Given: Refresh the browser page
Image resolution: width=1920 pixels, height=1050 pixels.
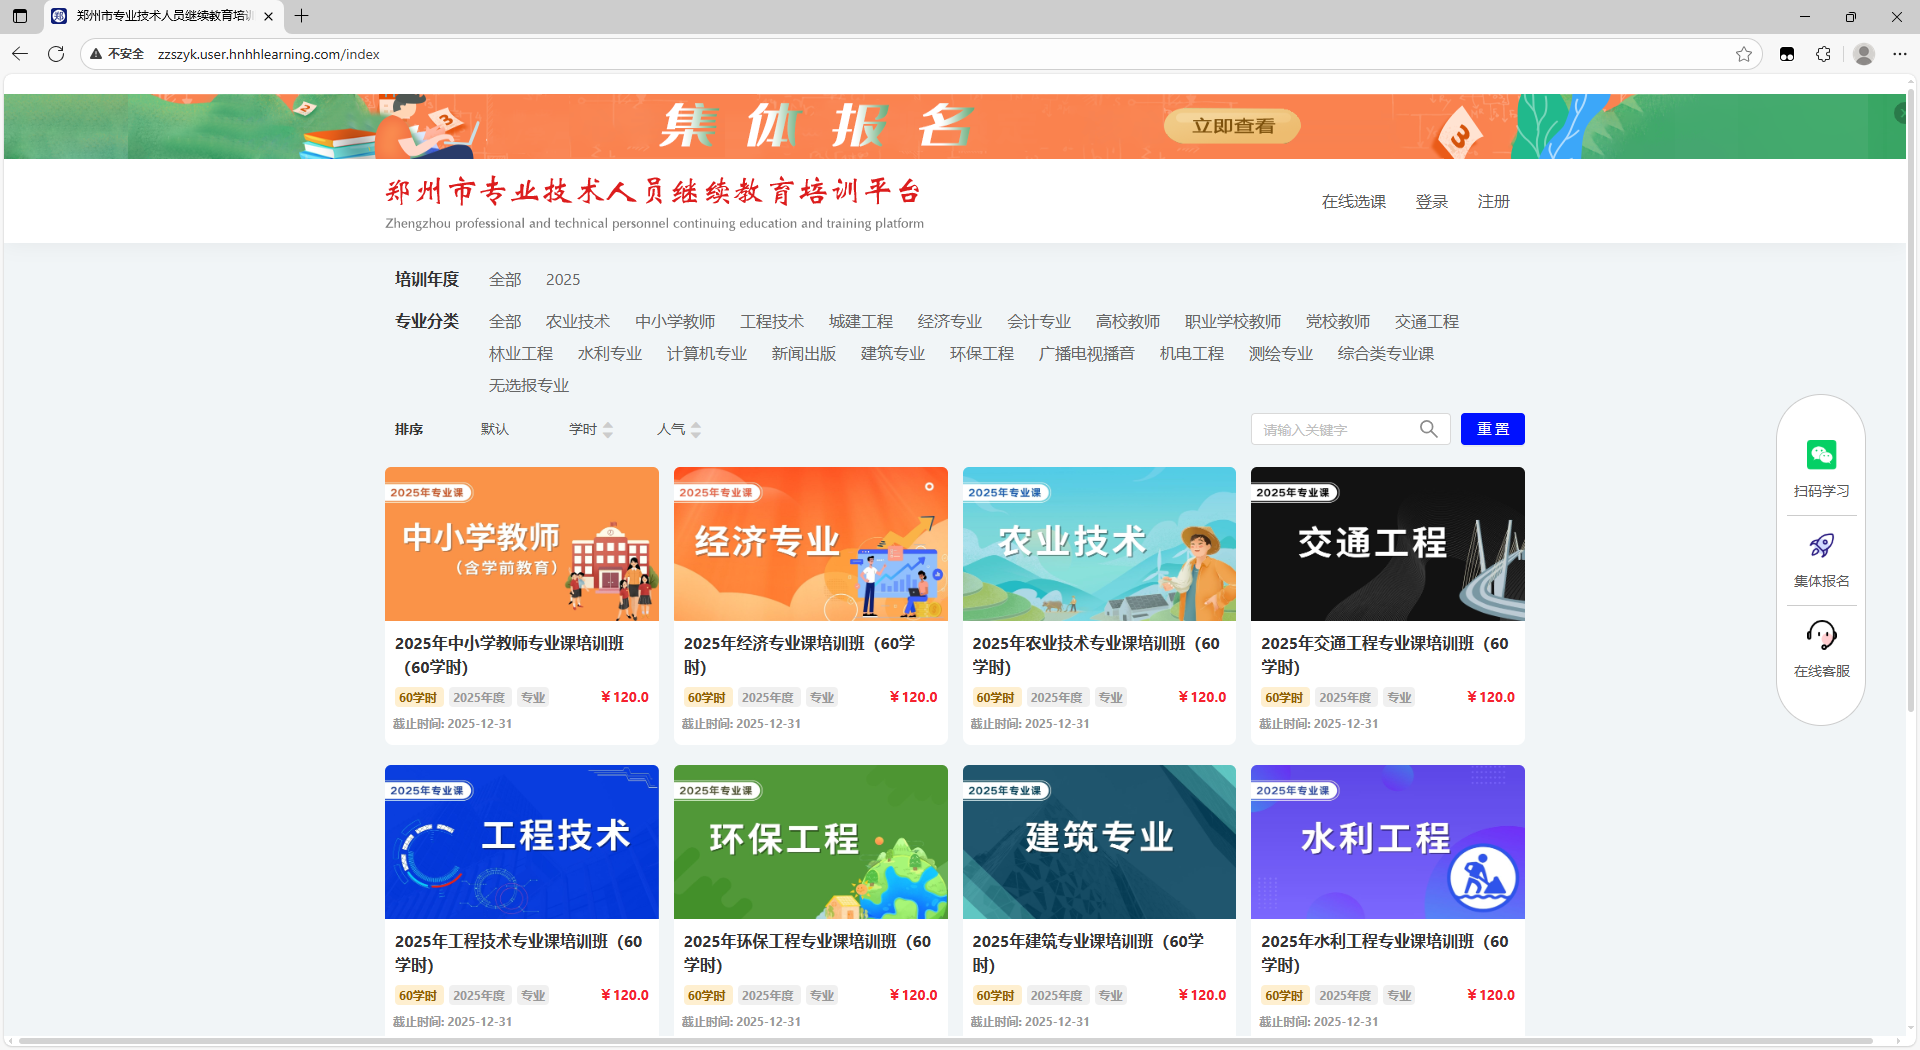Looking at the screenshot, I should click(56, 54).
